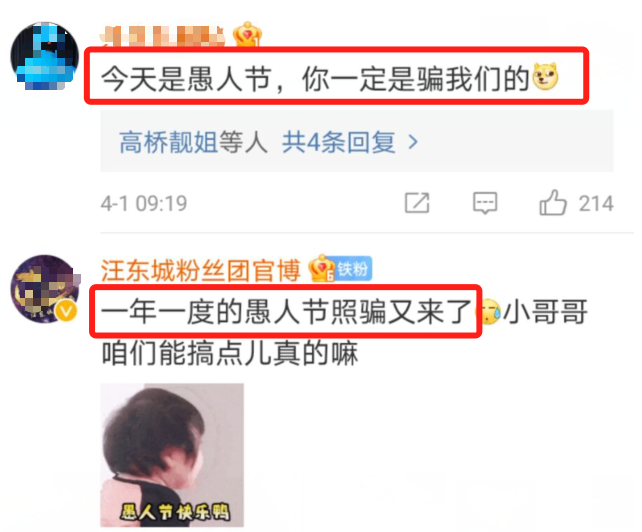Click the comment text 今天是愚人节

(x=186, y=78)
